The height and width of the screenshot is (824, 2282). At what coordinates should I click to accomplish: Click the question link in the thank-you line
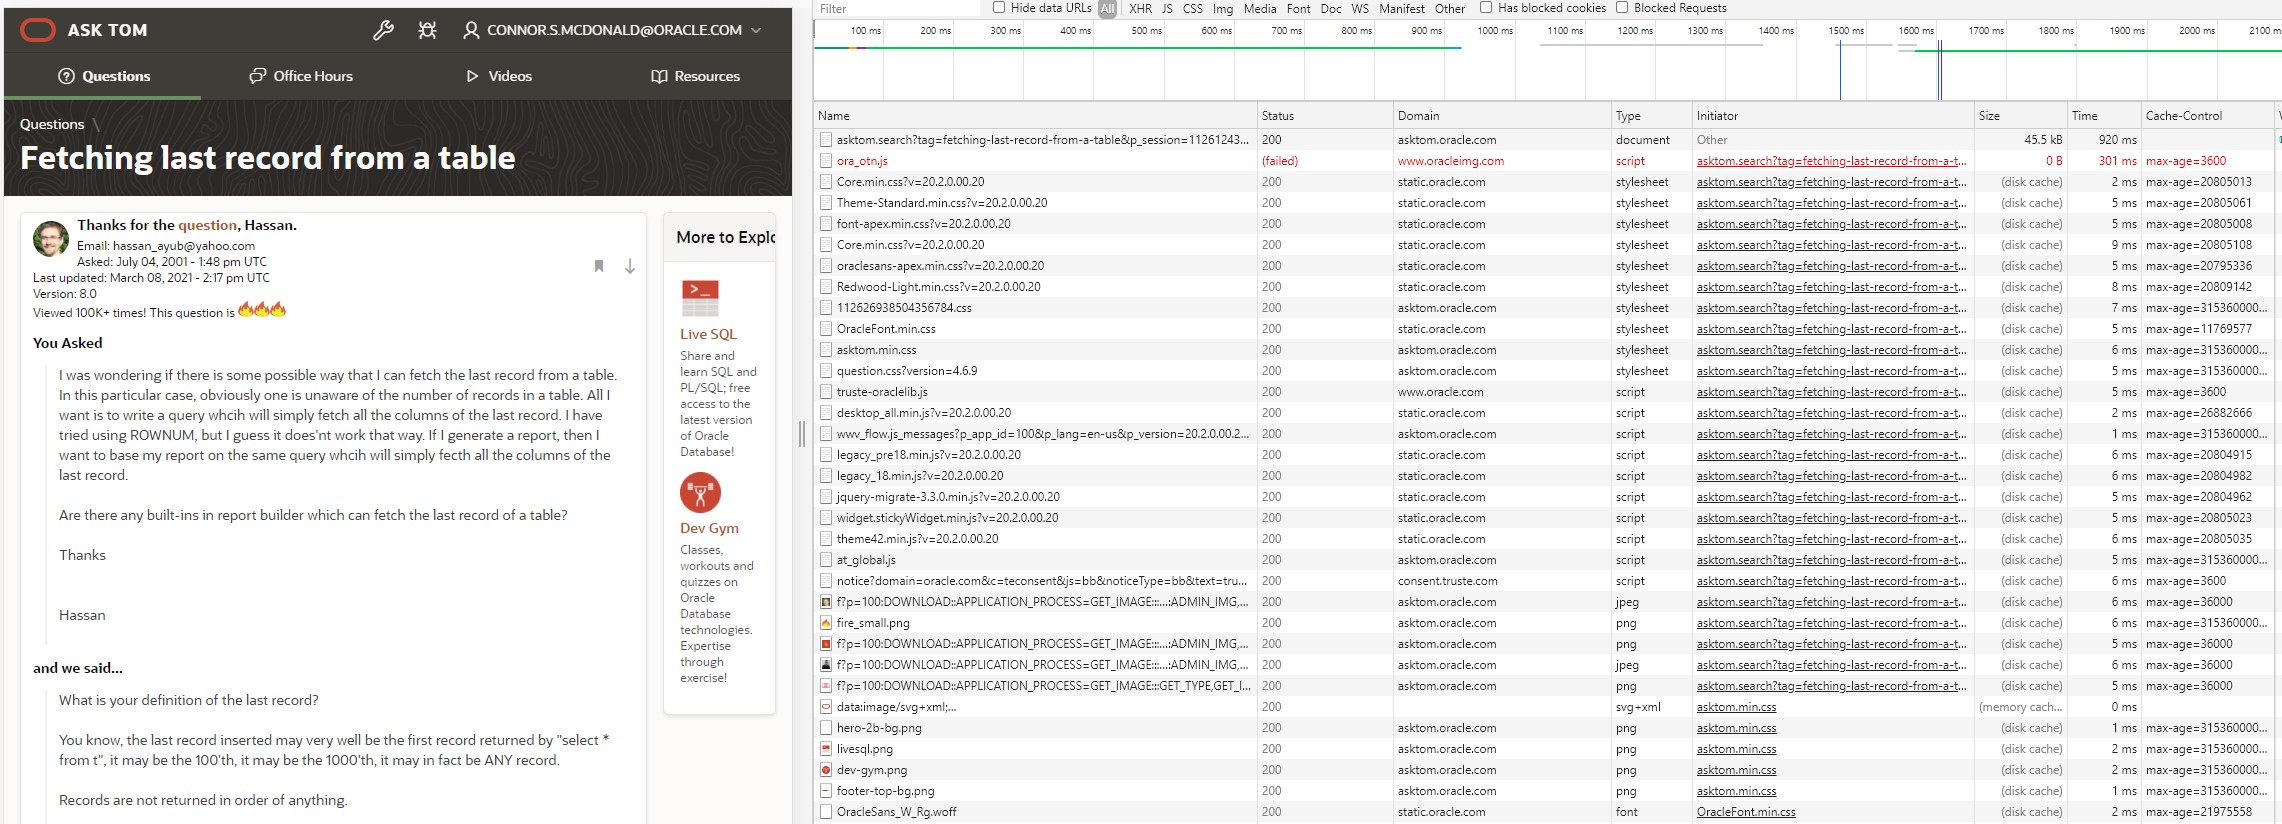pyautogui.click(x=207, y=225)
